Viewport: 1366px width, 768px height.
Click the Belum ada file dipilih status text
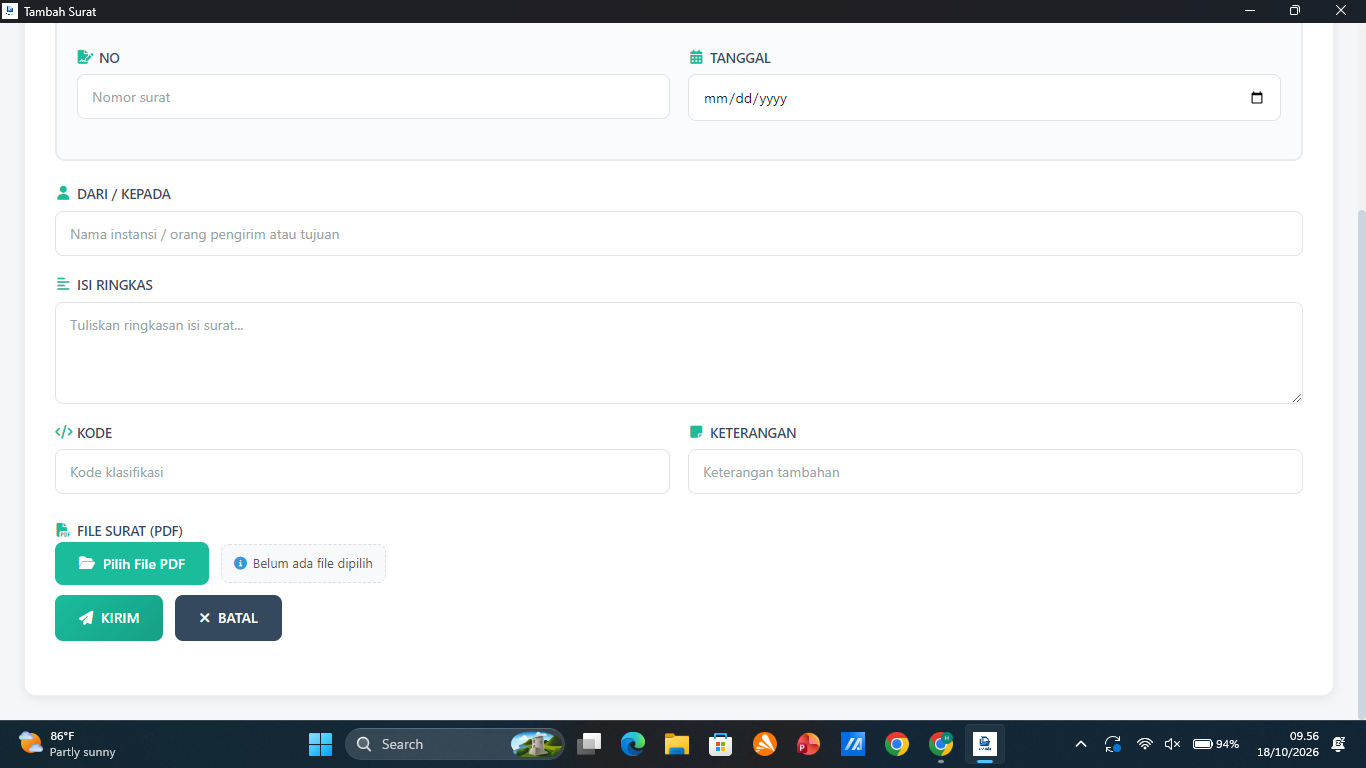[312, 563]
